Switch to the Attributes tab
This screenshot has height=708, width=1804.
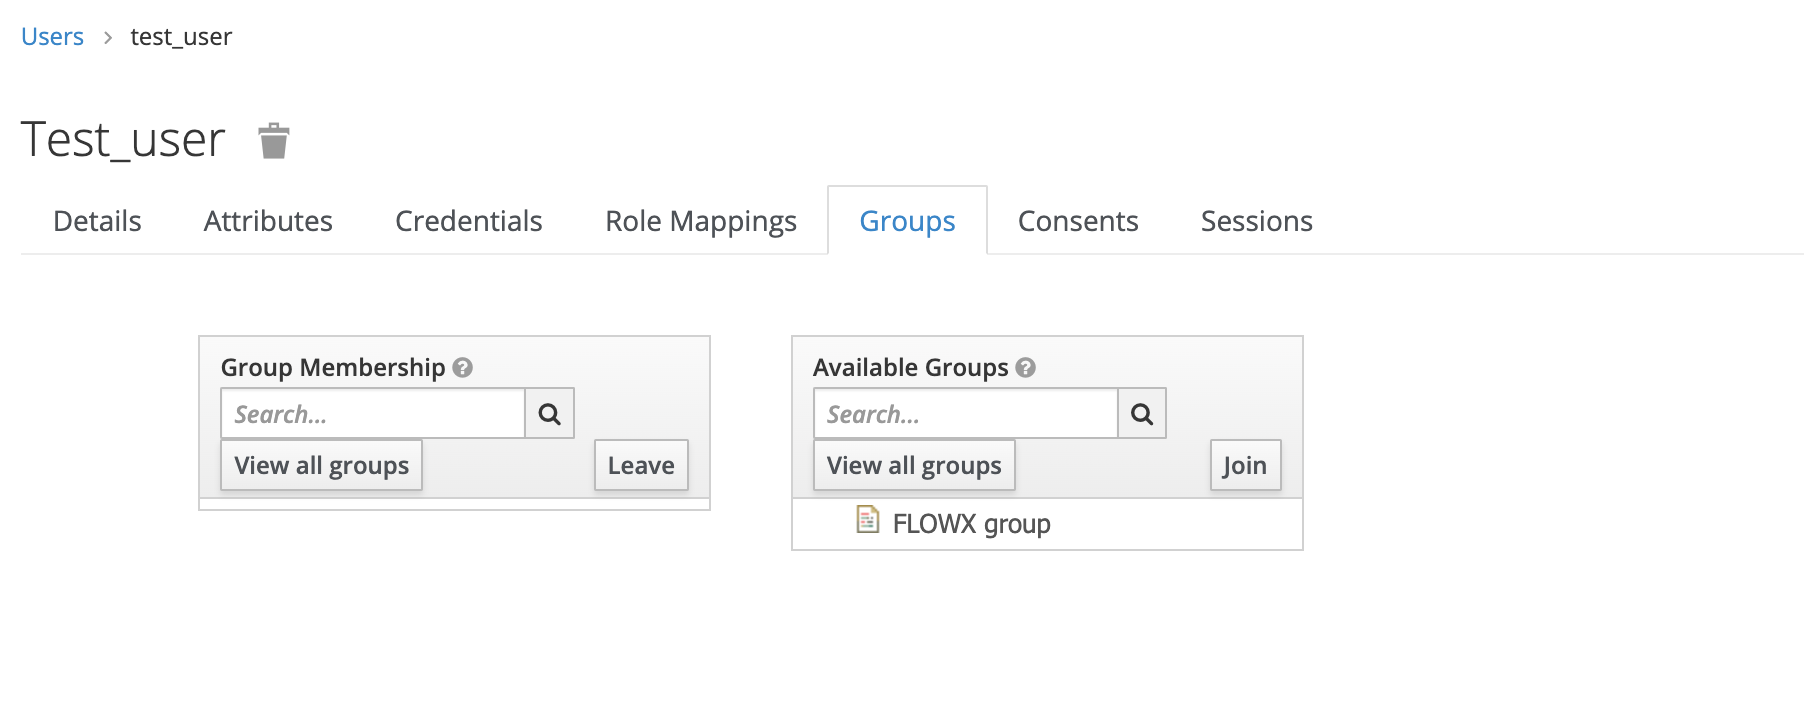tap(268, 221)
